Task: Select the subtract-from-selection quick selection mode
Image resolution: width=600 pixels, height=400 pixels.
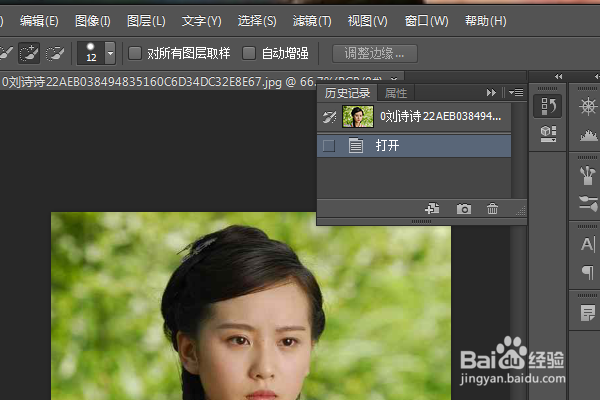Action: click(55, 53)
